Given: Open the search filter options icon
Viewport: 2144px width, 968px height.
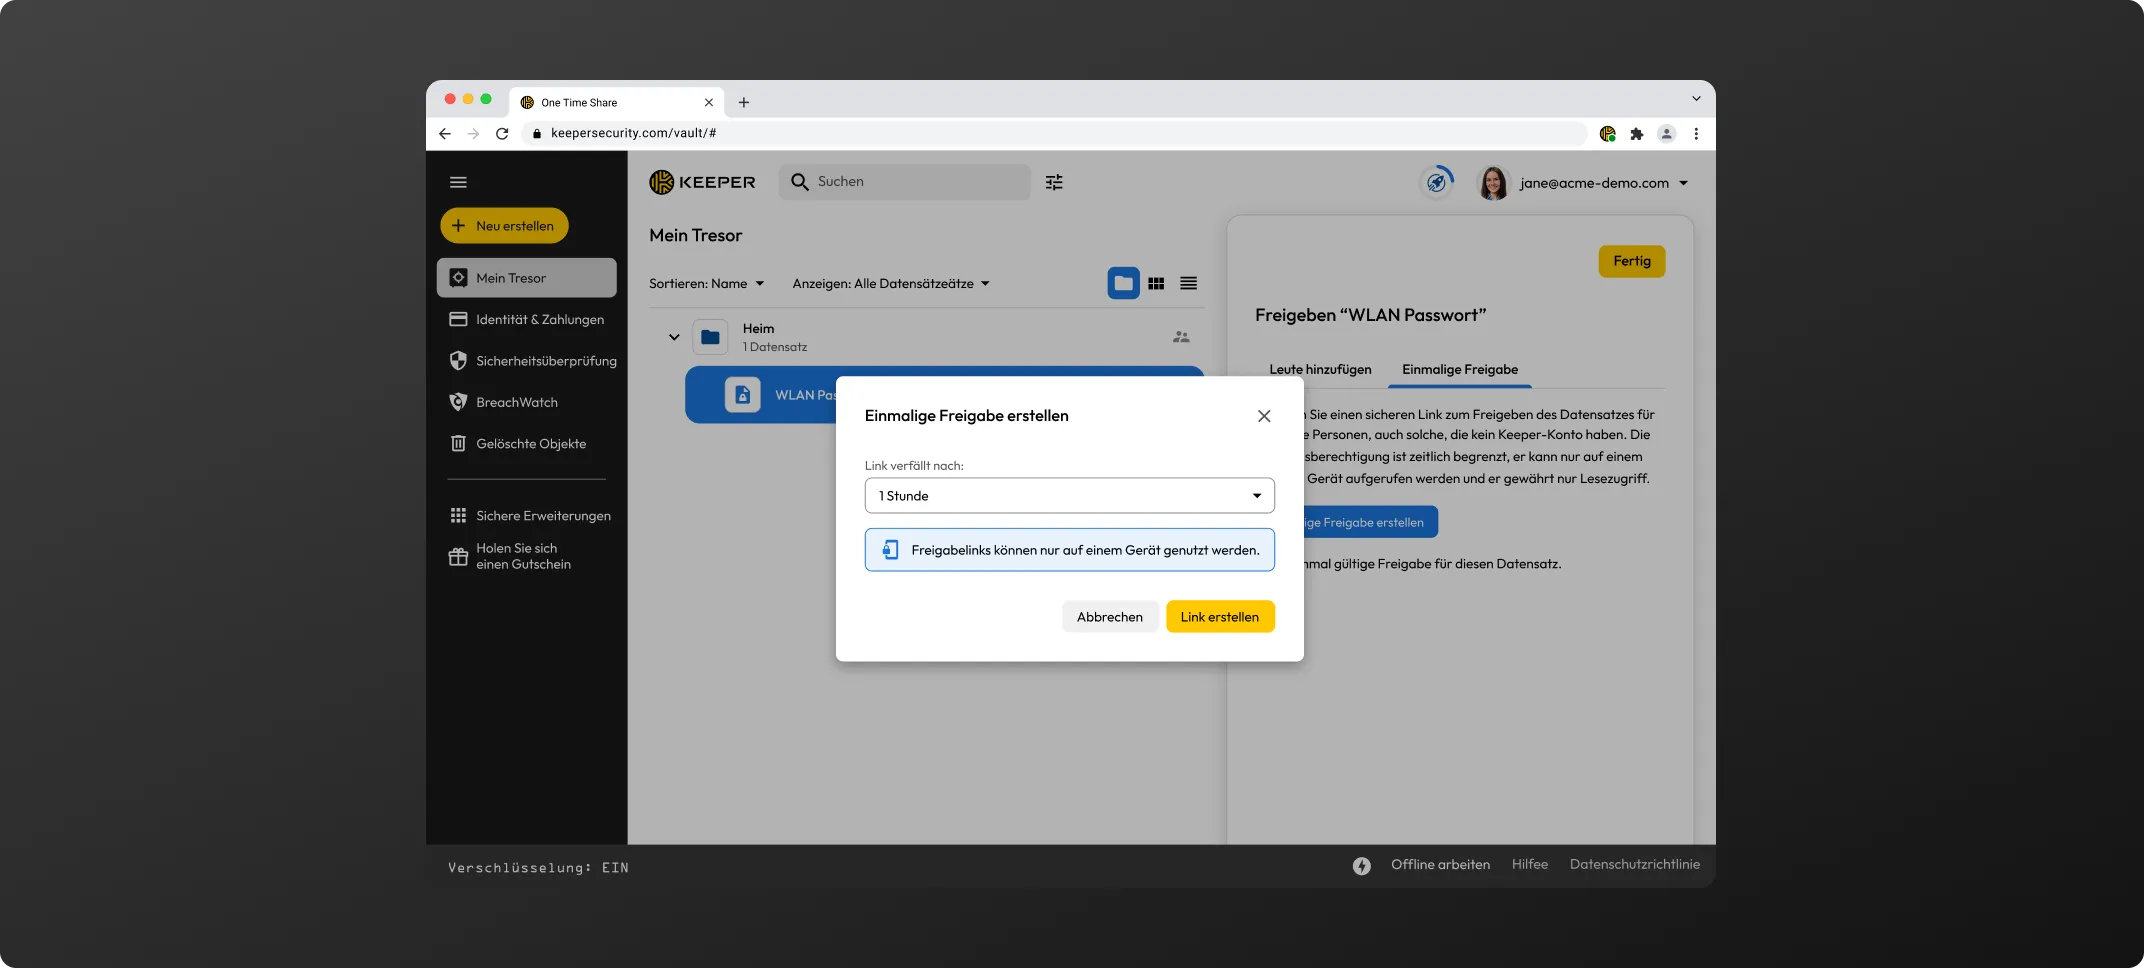Looking at the screenshot, I should (x=1054, y=182).
